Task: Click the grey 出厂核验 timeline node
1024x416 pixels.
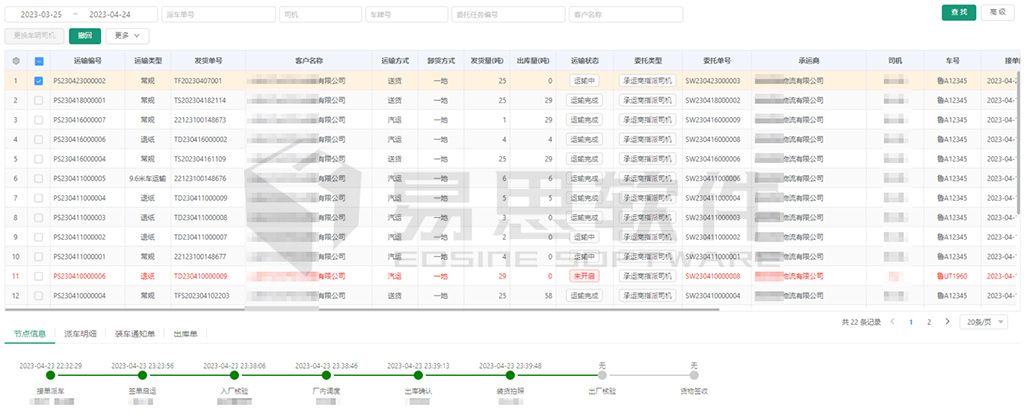Action: (x=602, y=378)
